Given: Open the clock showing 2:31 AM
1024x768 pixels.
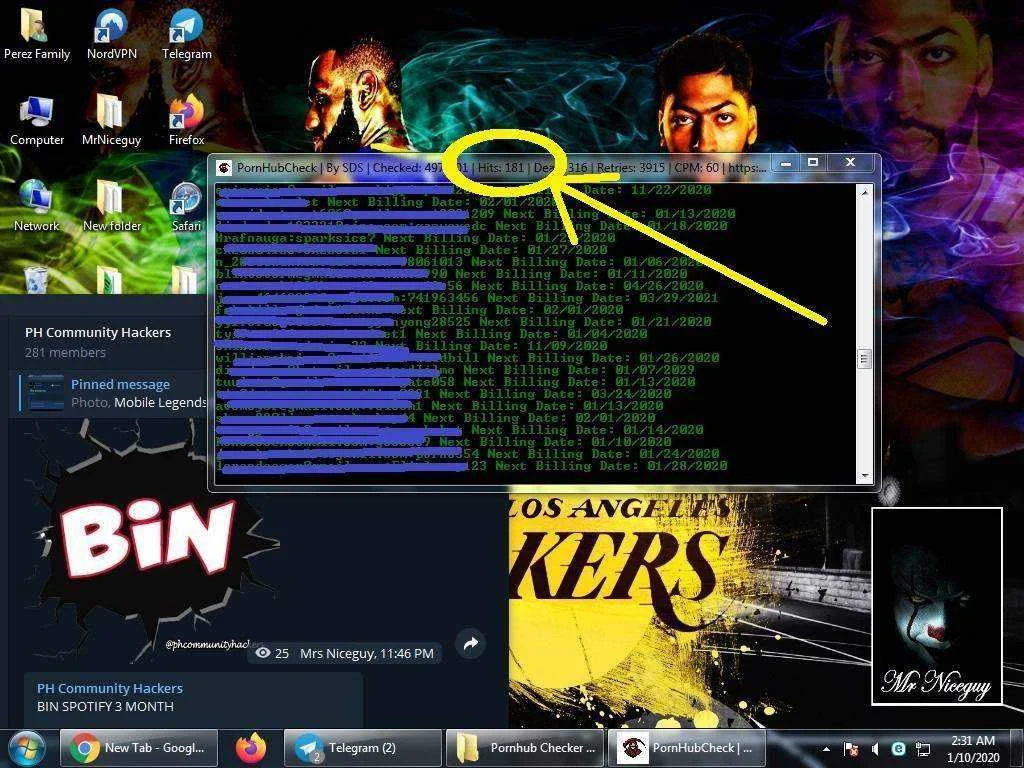Looking at the screenshot, I should [973, 749].
